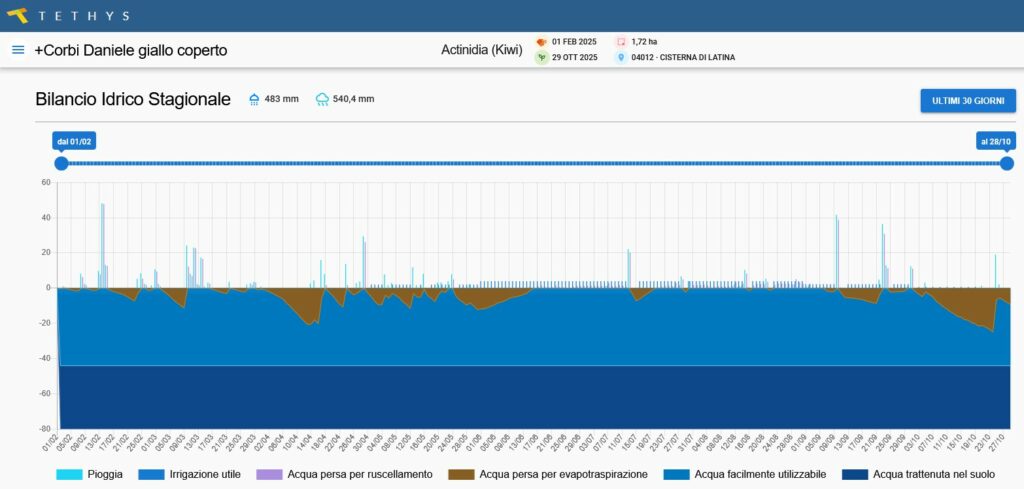Hide Acqua persa per evapotraspirazione series
Image resolution: width=1024 pixels, height=489 pixels.
point(548,474)
